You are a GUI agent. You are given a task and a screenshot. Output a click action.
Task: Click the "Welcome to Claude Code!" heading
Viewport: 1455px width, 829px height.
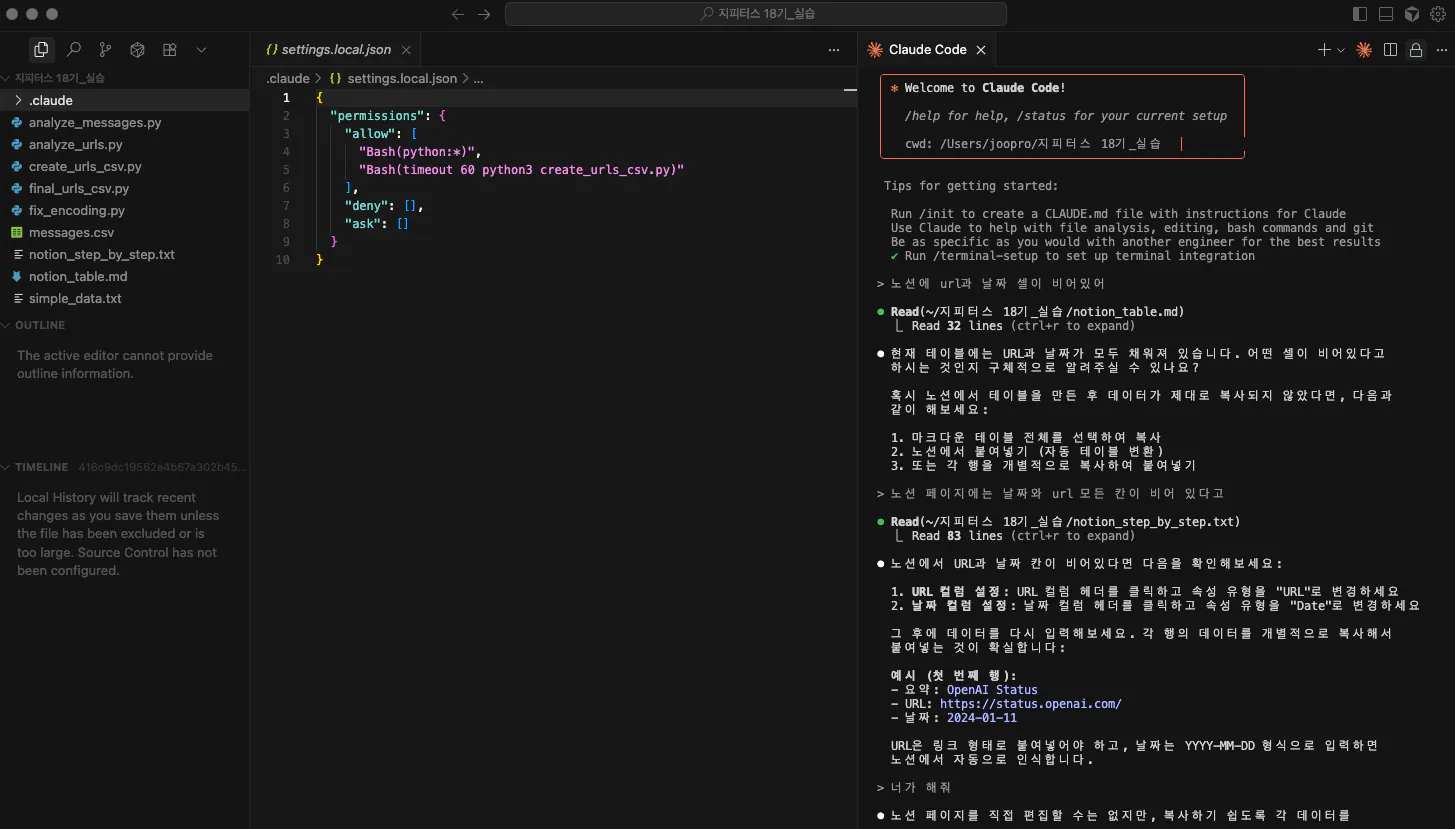(x=985, y=88)
